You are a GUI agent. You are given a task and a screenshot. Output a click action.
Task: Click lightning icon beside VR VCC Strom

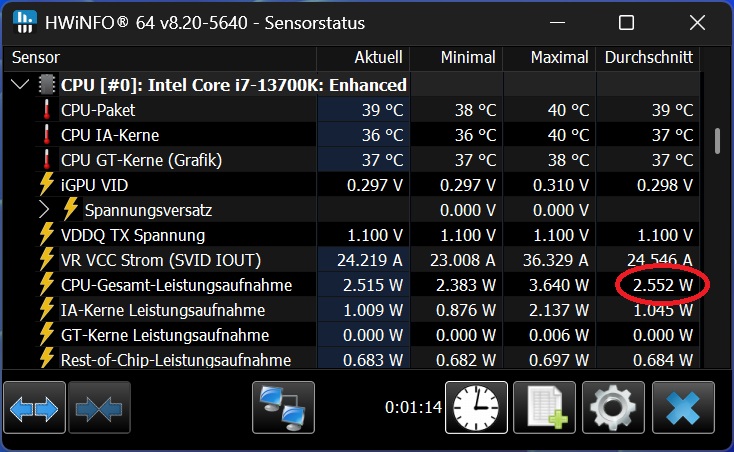[x=46, y=259]
